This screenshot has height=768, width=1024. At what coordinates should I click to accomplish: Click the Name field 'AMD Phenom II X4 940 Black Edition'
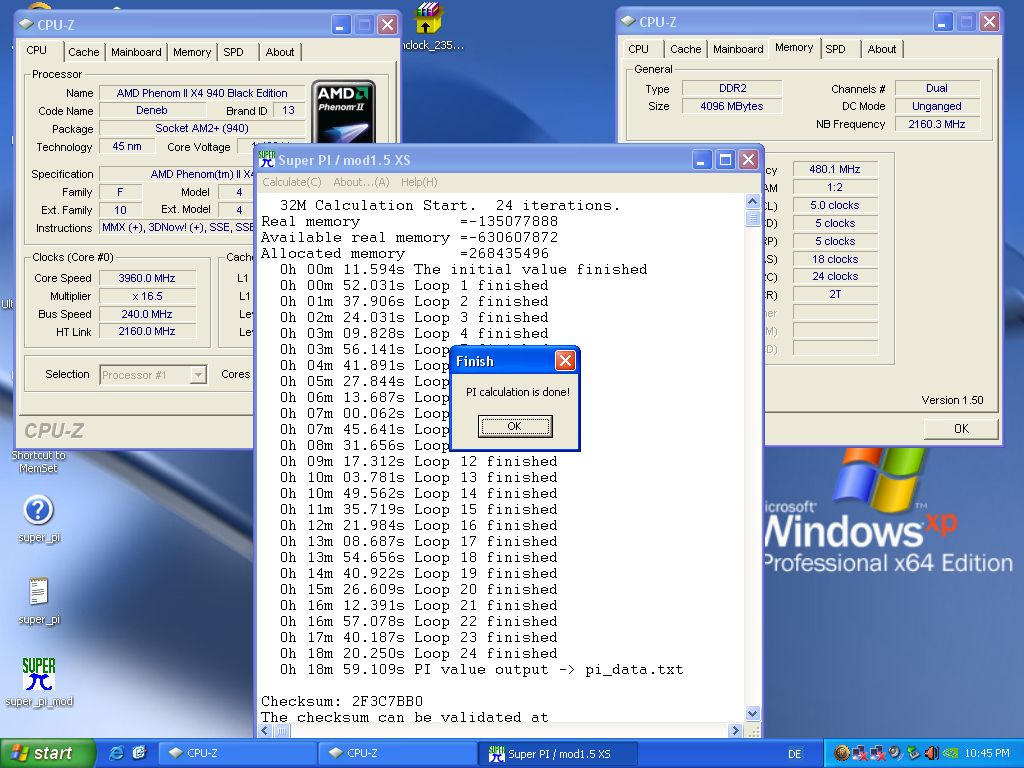pos(202,93)
